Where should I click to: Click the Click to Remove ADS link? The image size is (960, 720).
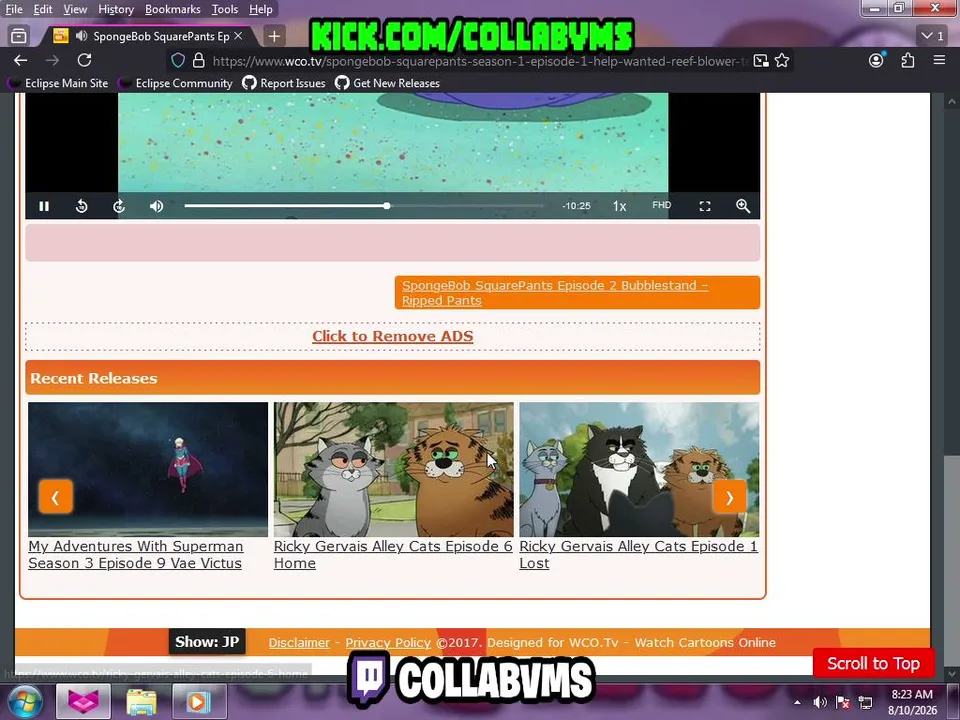coord(392,336)
